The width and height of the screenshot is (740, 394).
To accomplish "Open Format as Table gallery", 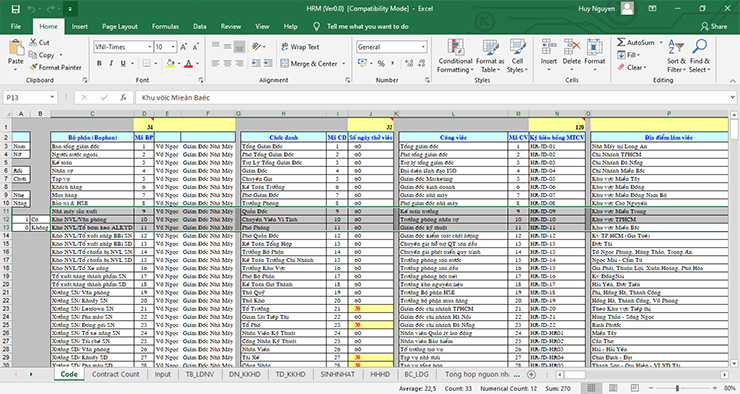I will (490, 56).
